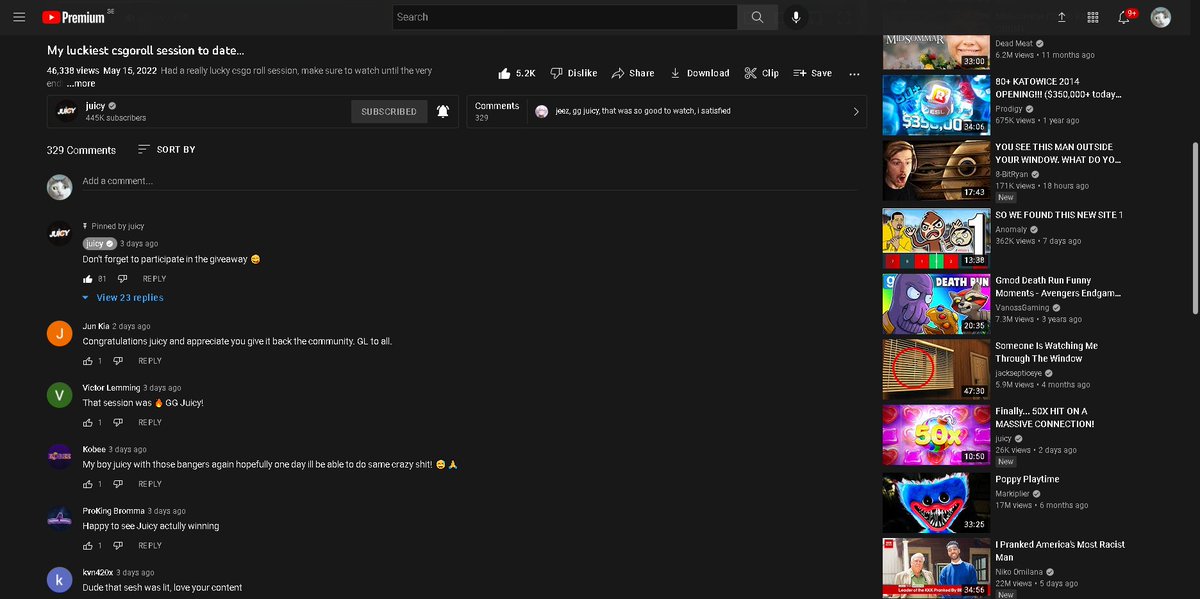The image size is (1200, 599).
Task: Open juicy channel avatar beside subscriber count
Action: 65,112
